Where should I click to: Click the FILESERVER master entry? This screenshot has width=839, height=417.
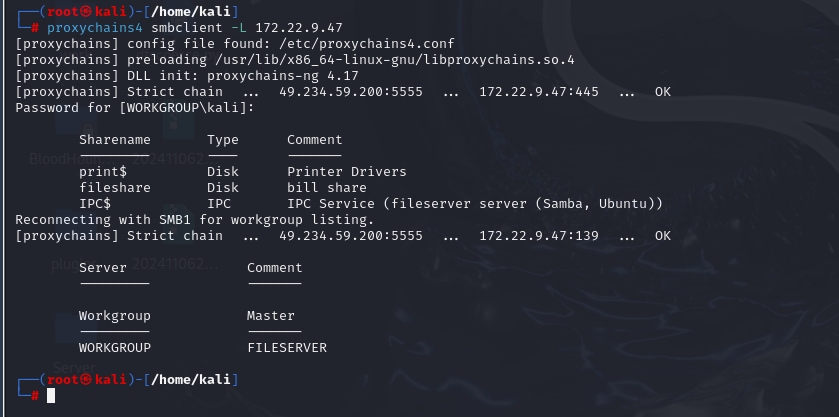click(x=287, y=347)
